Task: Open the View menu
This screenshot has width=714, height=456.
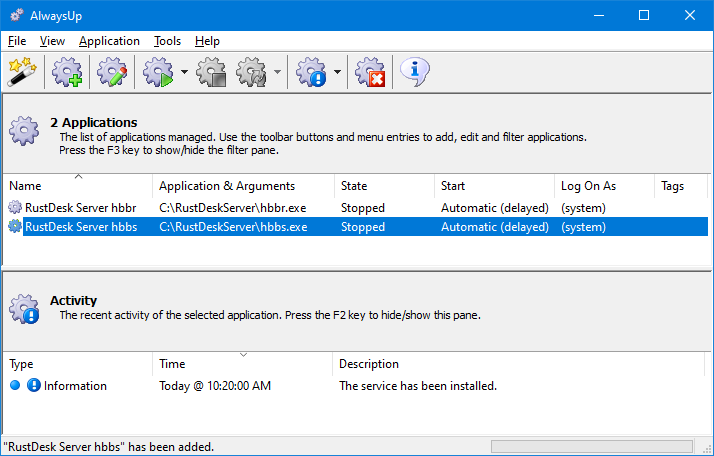Action: 52,41
